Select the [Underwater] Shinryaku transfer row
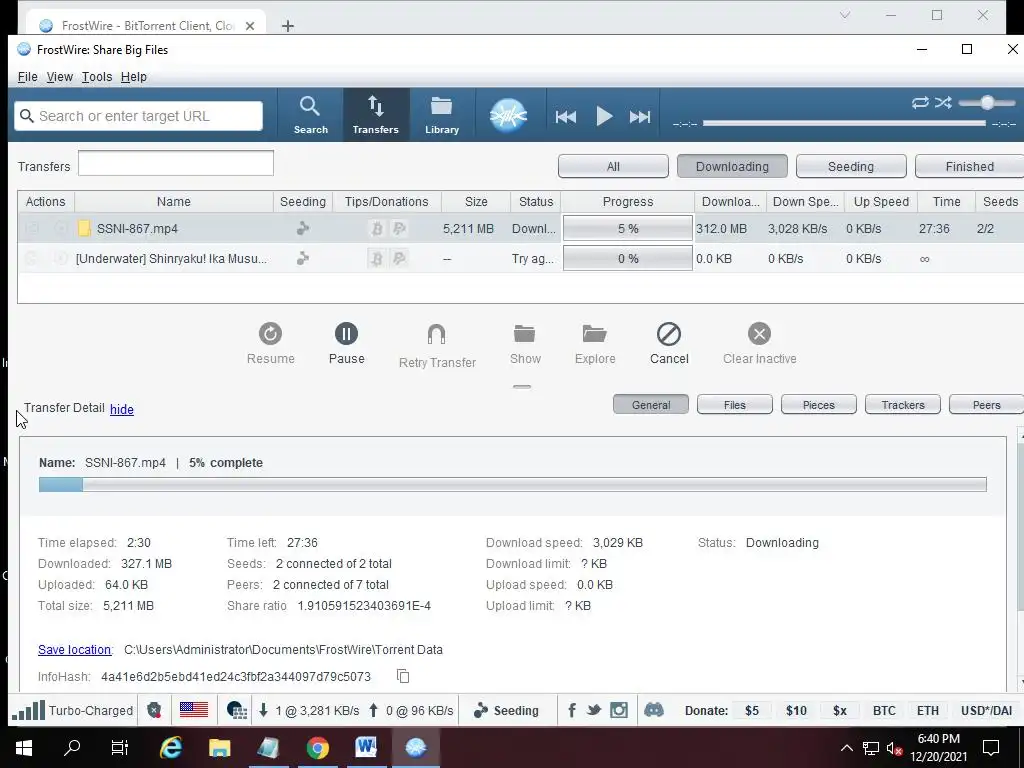The width and height of the screenshot is (1024, 768). click(520, 259)
